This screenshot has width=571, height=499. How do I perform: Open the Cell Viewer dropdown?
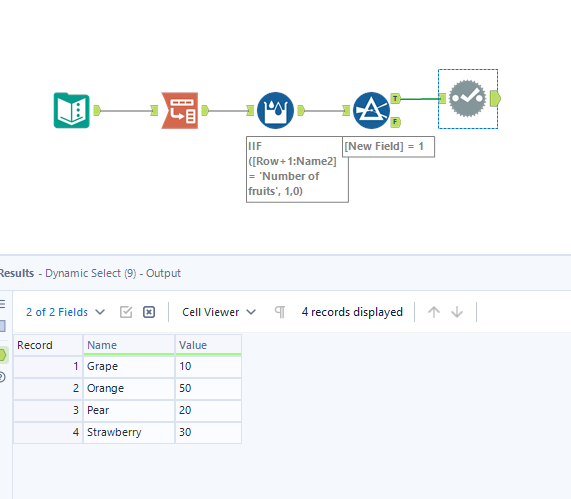coord(219,312)
